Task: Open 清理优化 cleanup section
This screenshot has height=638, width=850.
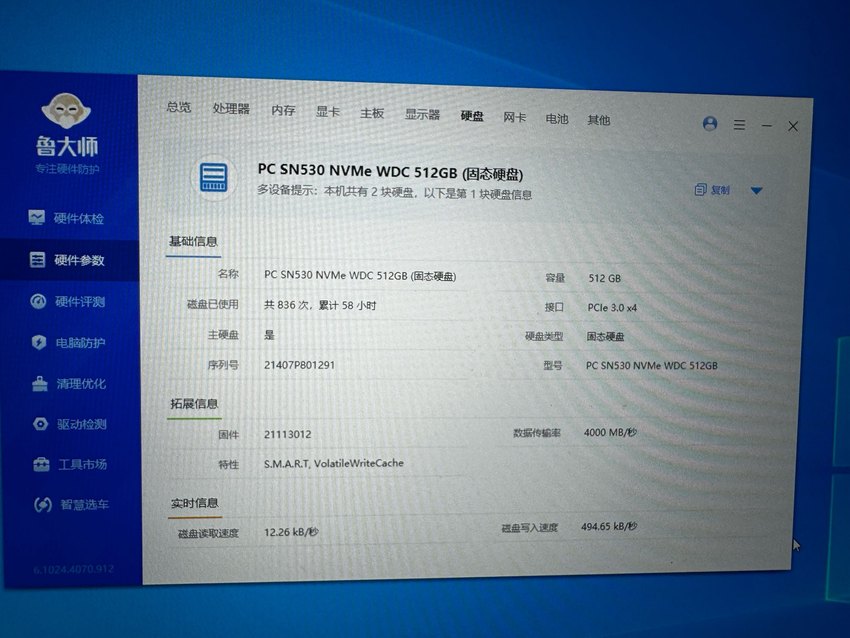Action: click(x=69, y=384)
